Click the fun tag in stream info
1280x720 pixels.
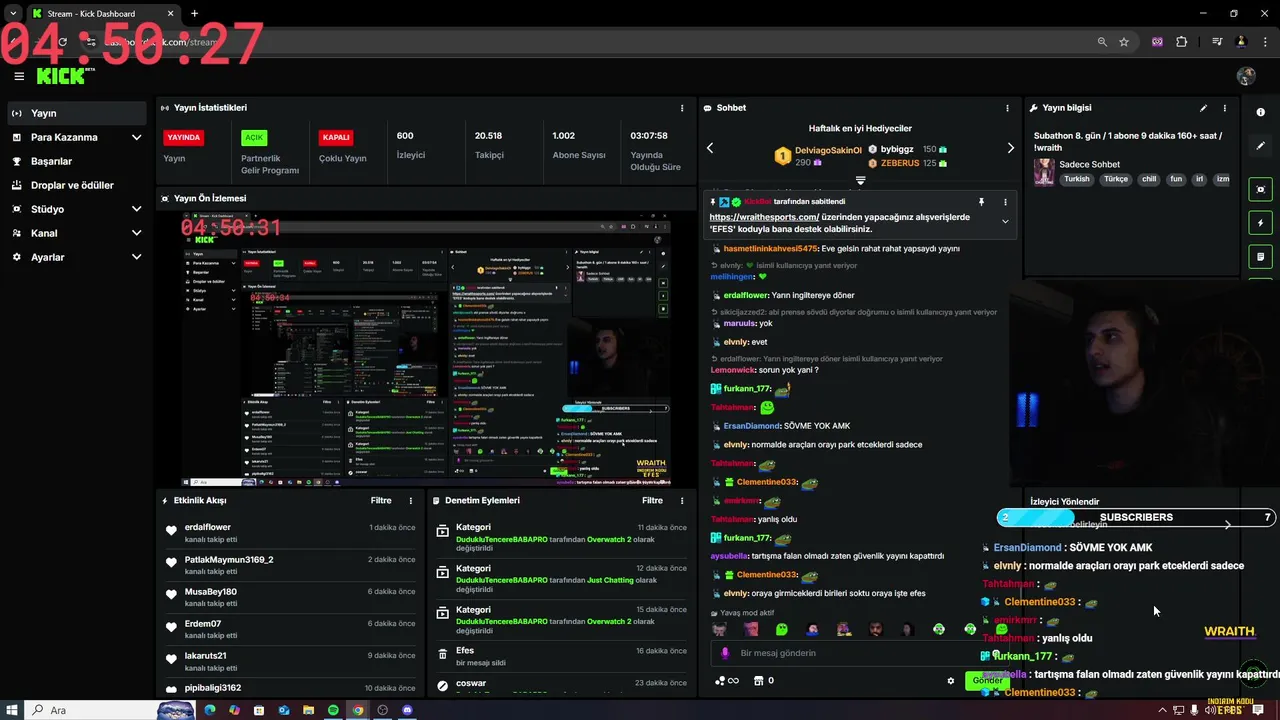tap(1176, 179)
